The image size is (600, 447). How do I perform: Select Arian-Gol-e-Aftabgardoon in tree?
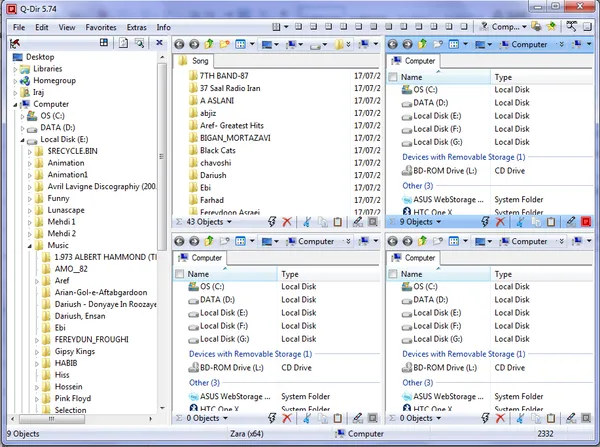(x=101, y=292)
